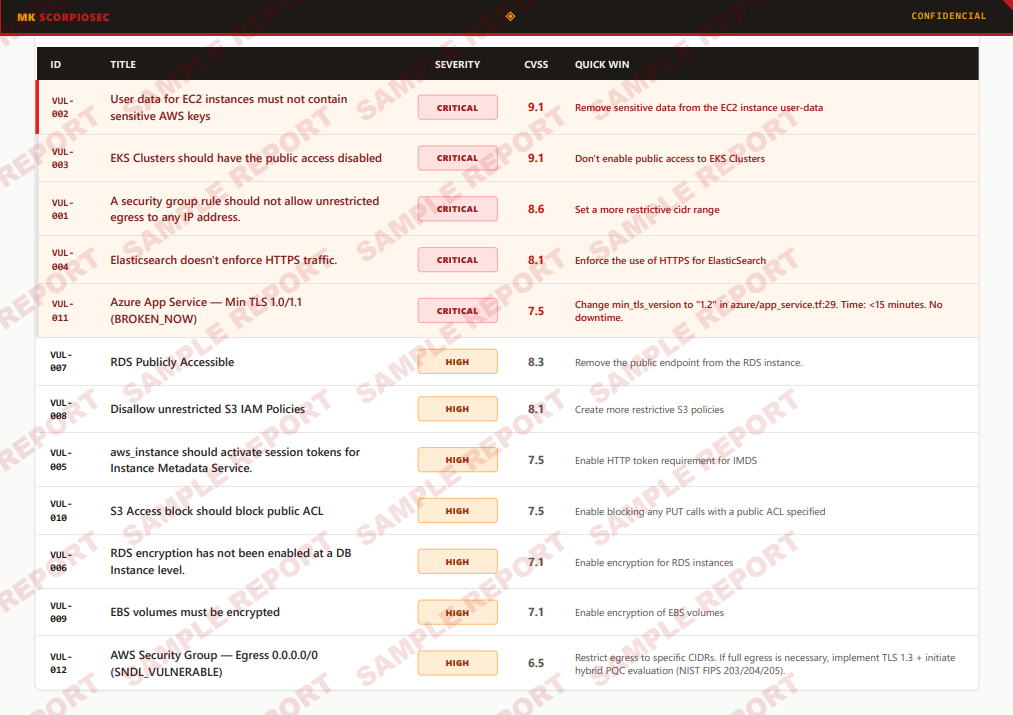Click the diamond icon in the header
This screenshot has height=715, width=1013.
510,16
